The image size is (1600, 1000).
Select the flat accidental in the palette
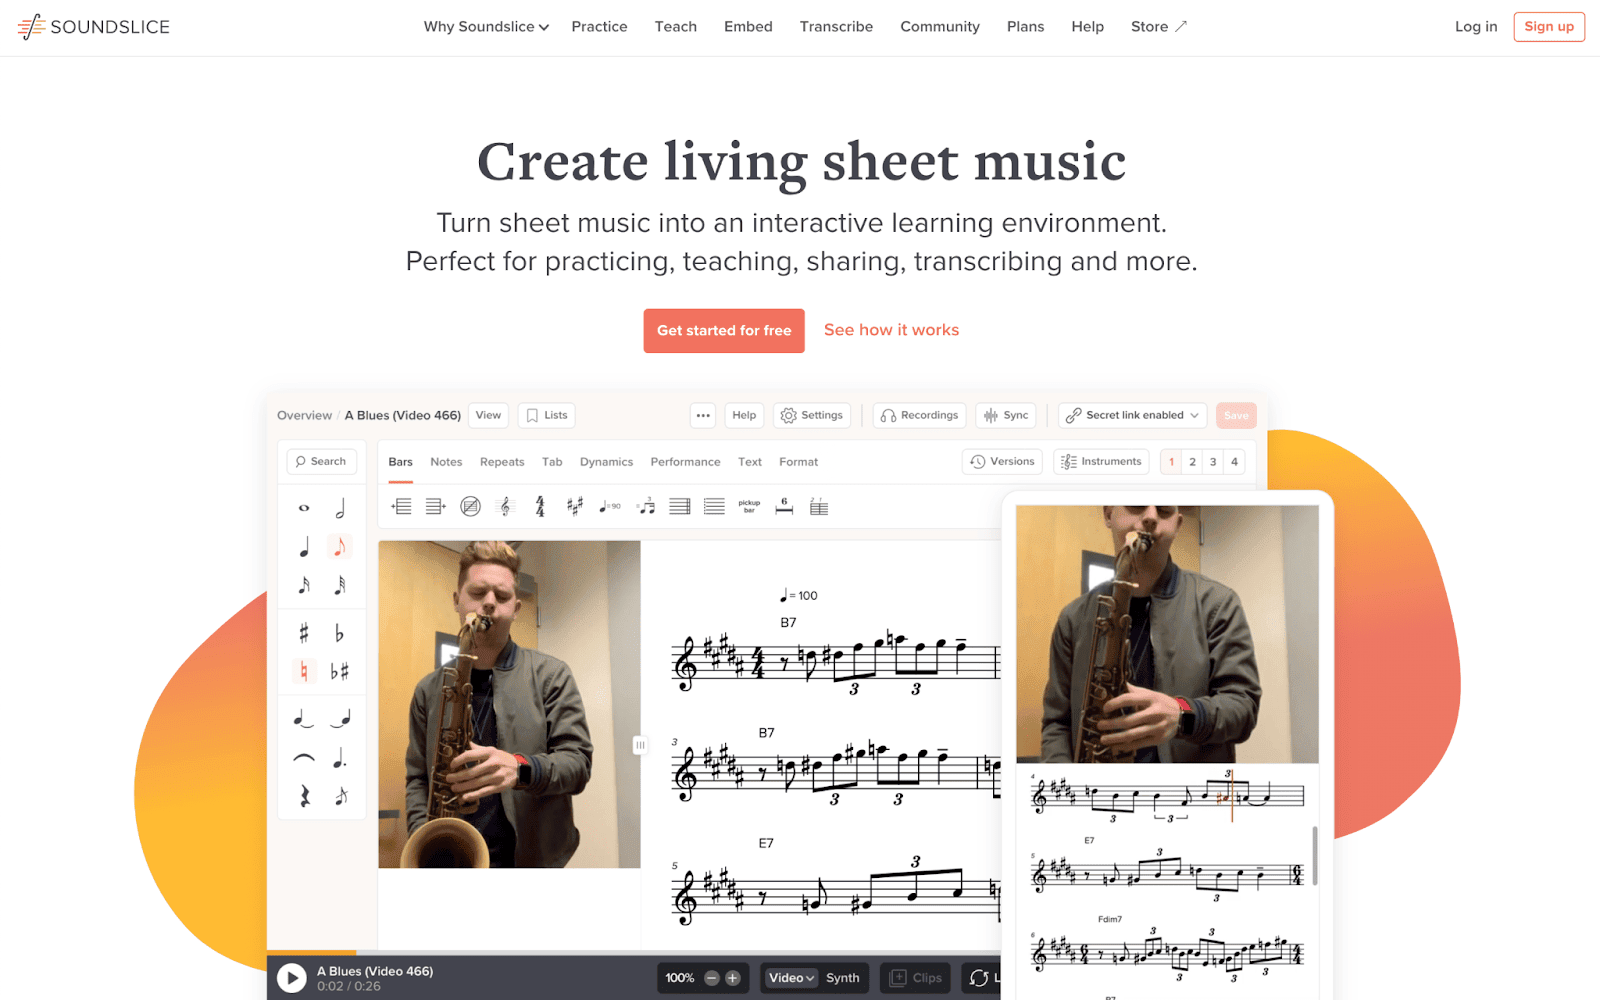[x=339, y=633]
